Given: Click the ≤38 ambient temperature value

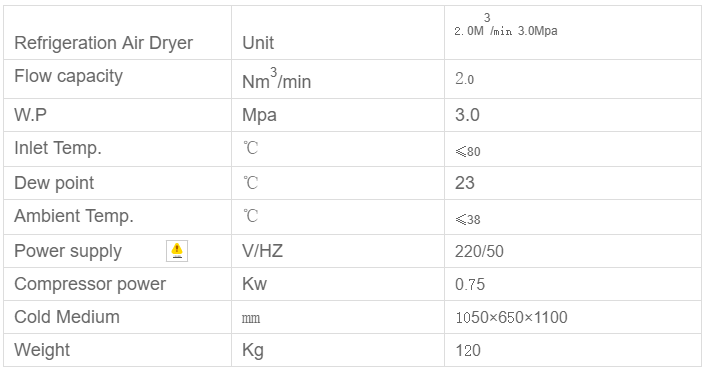Looking at the screenshot, I should coord(468,220).
